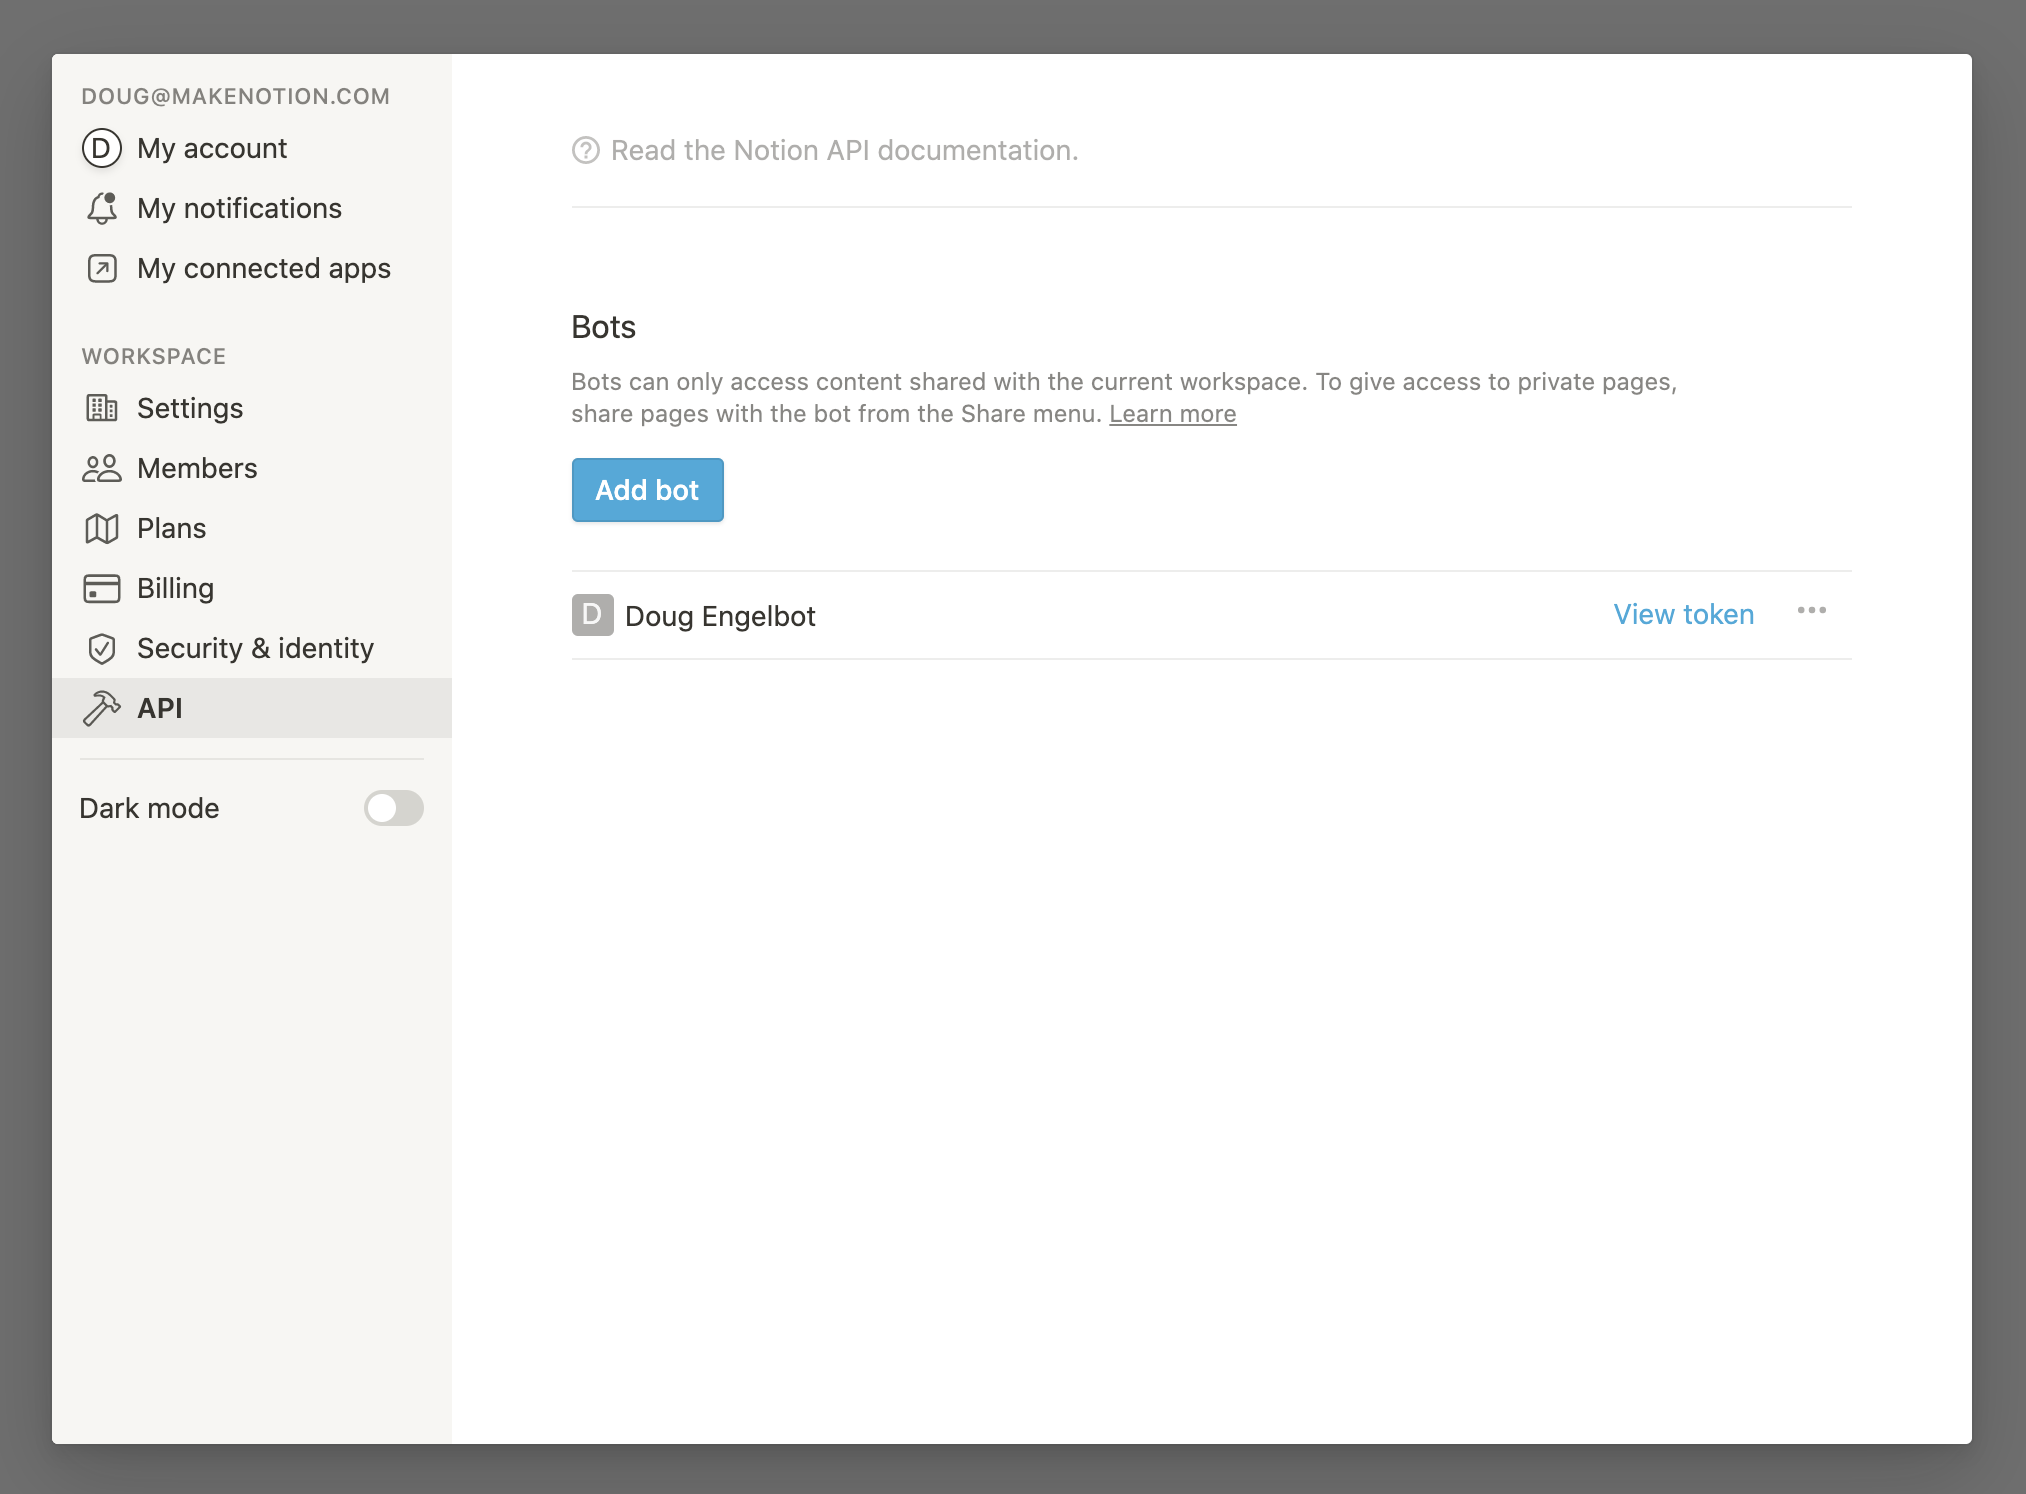
Task: Click the Members people icon
Action: (x=101, y=467)
